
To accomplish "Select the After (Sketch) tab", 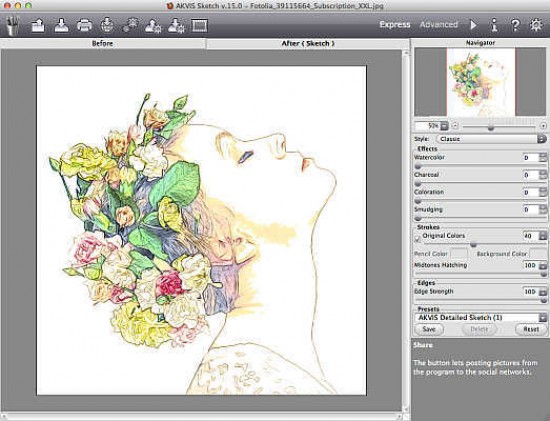I will (x=308, y=44).
